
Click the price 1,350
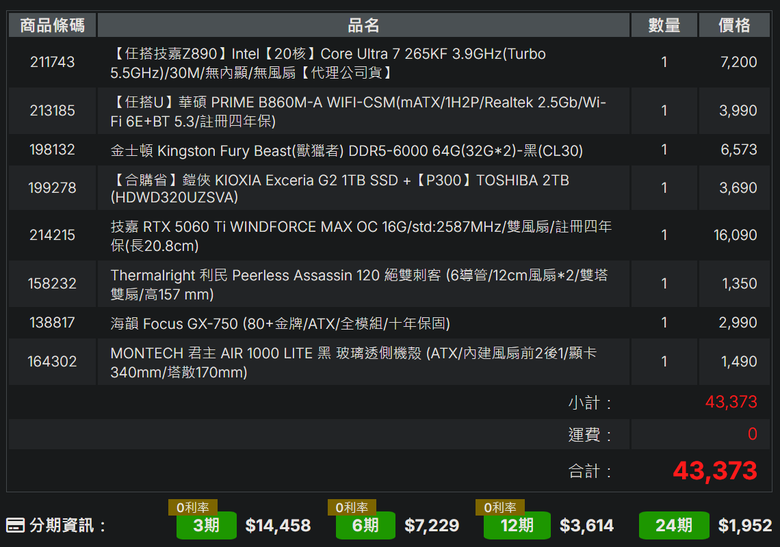(740, 283)
